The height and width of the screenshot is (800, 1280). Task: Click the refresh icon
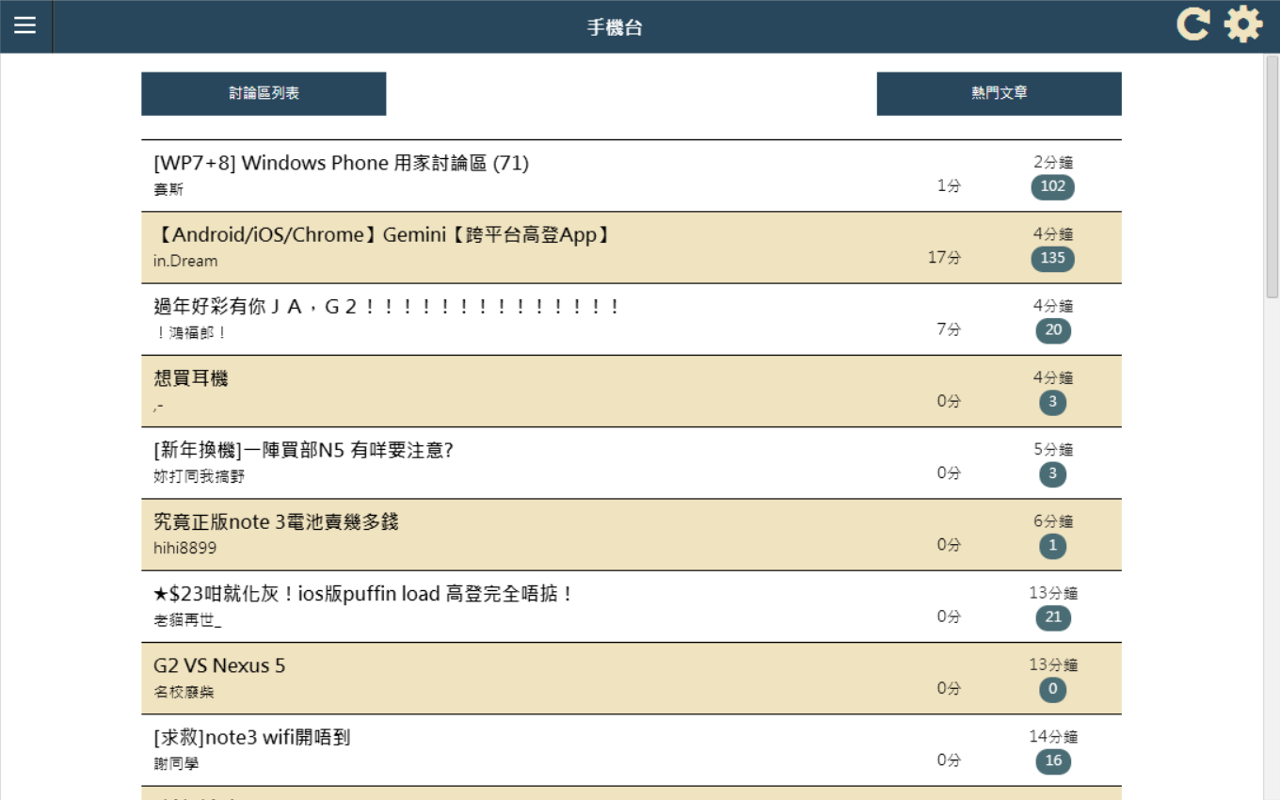[1192, 24]
